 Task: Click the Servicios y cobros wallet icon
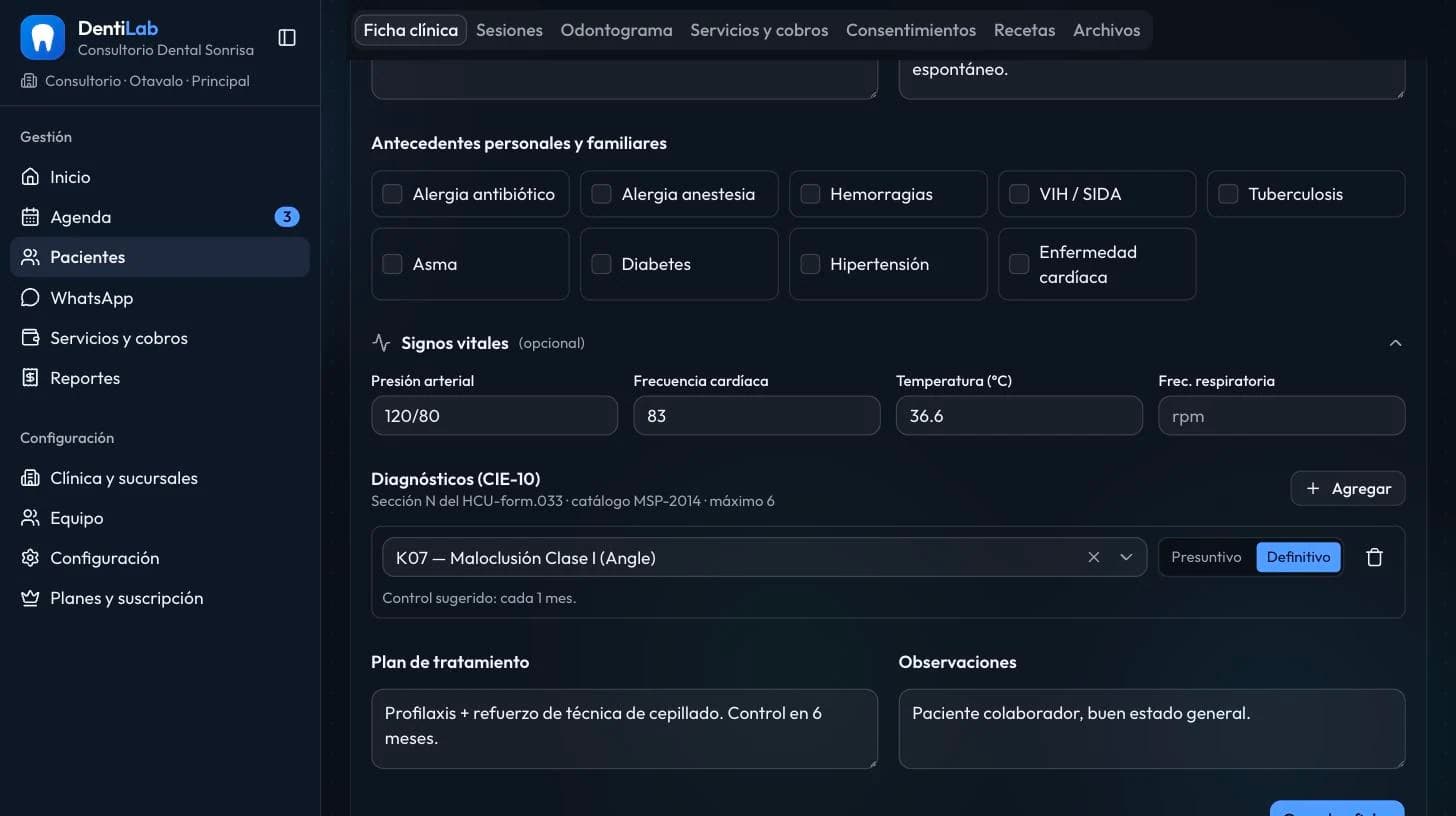[x=31, y=338]
